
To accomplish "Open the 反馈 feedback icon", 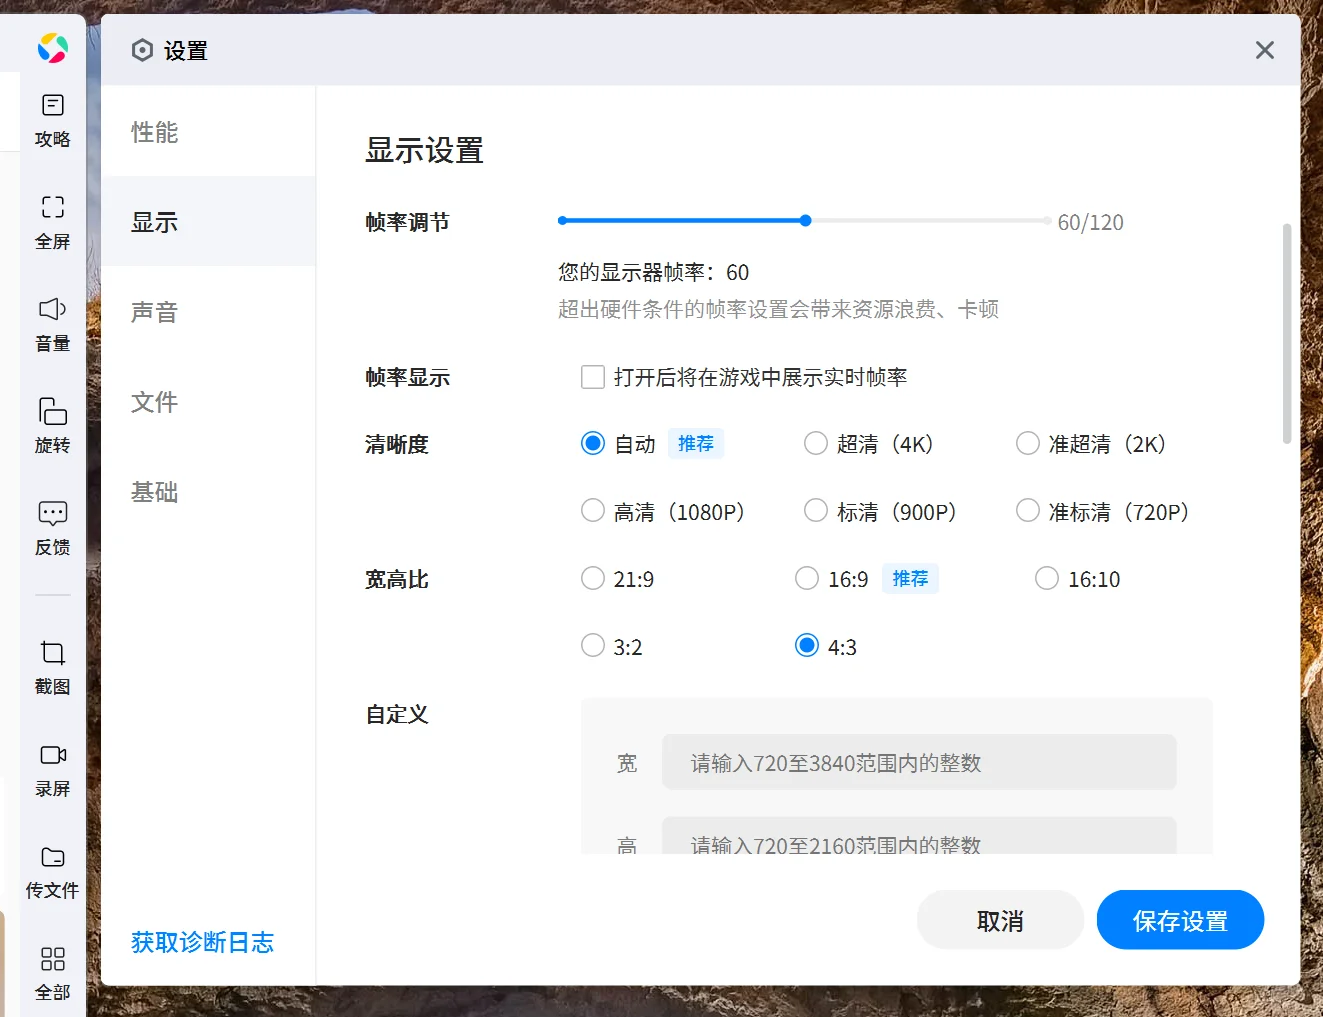I will coord(52,527).
